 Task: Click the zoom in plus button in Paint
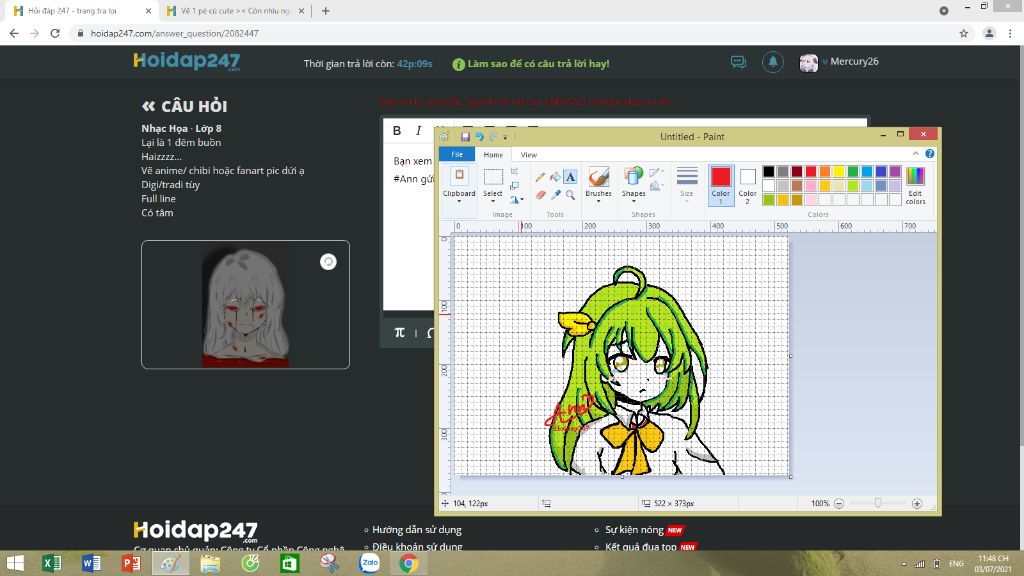tap(917, 504)
